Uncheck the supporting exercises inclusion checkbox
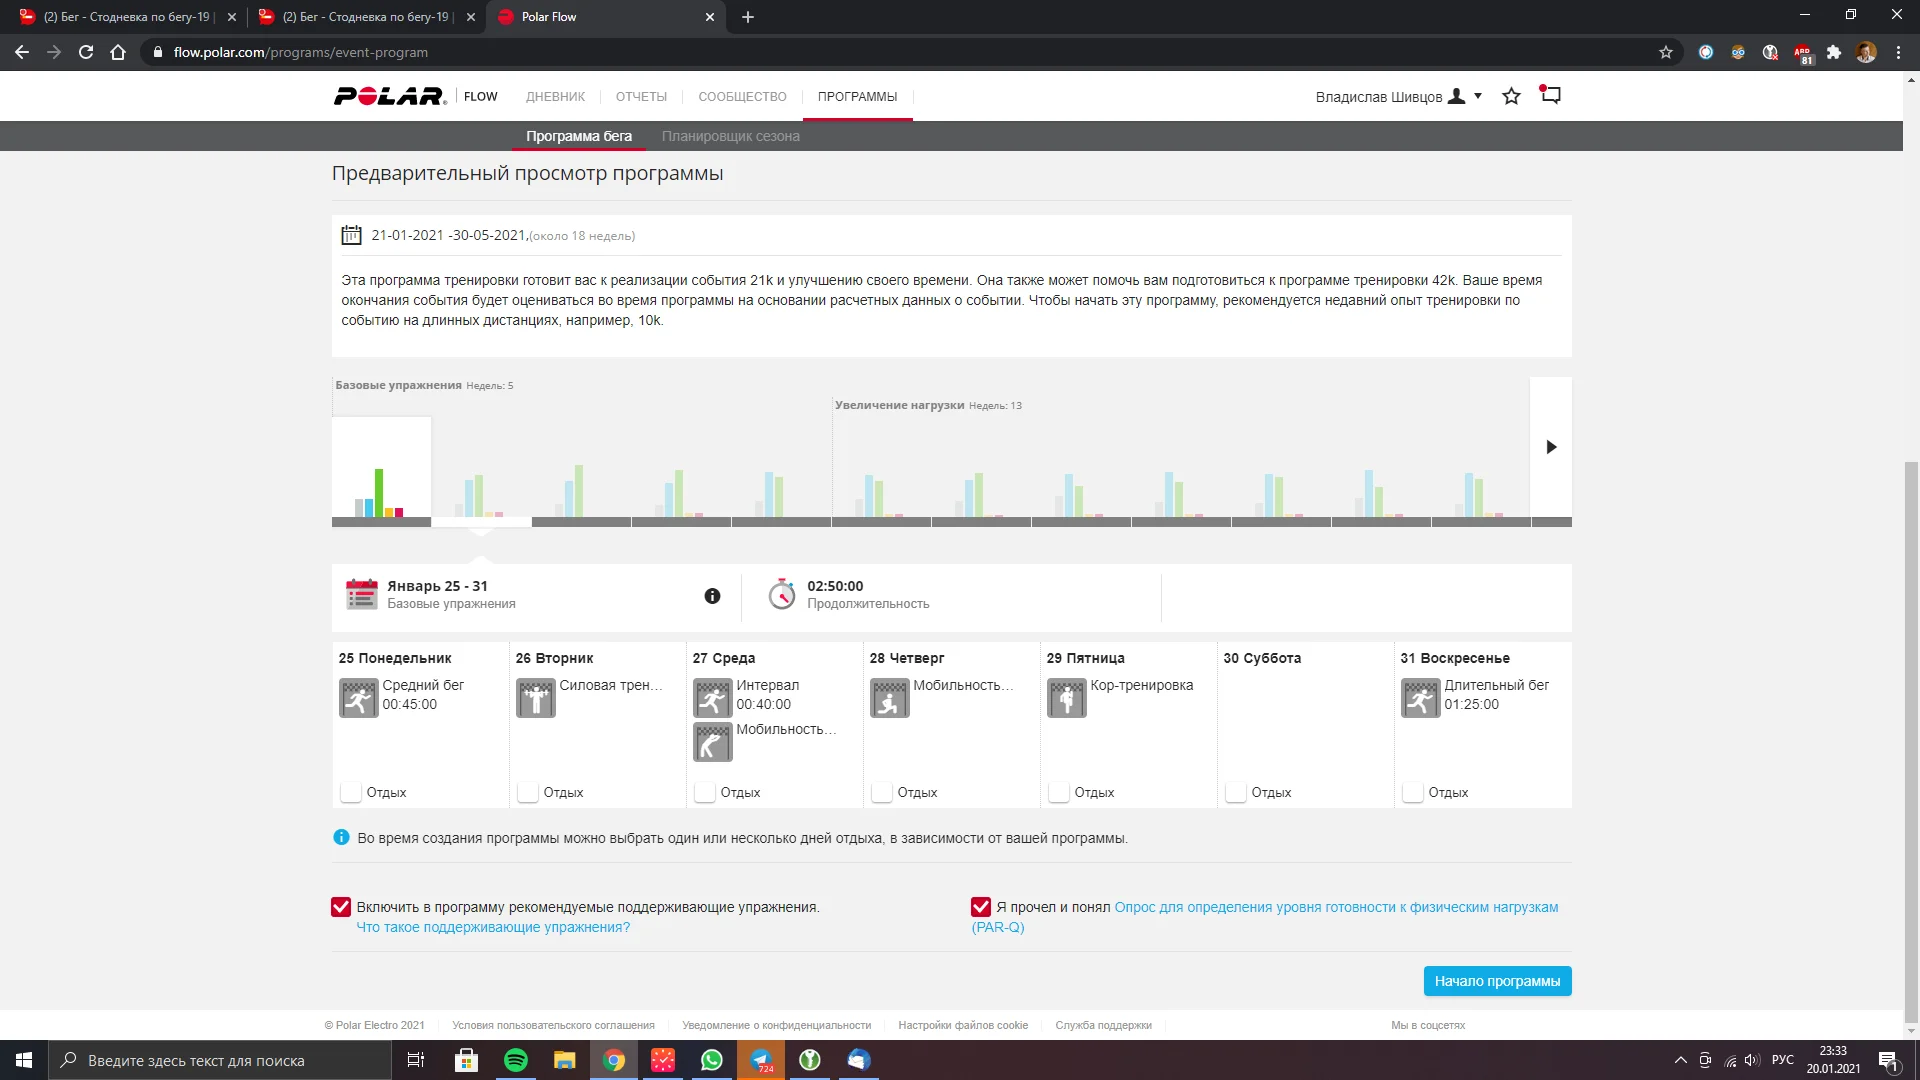The image size is (1920, 1080). (341, 907)
